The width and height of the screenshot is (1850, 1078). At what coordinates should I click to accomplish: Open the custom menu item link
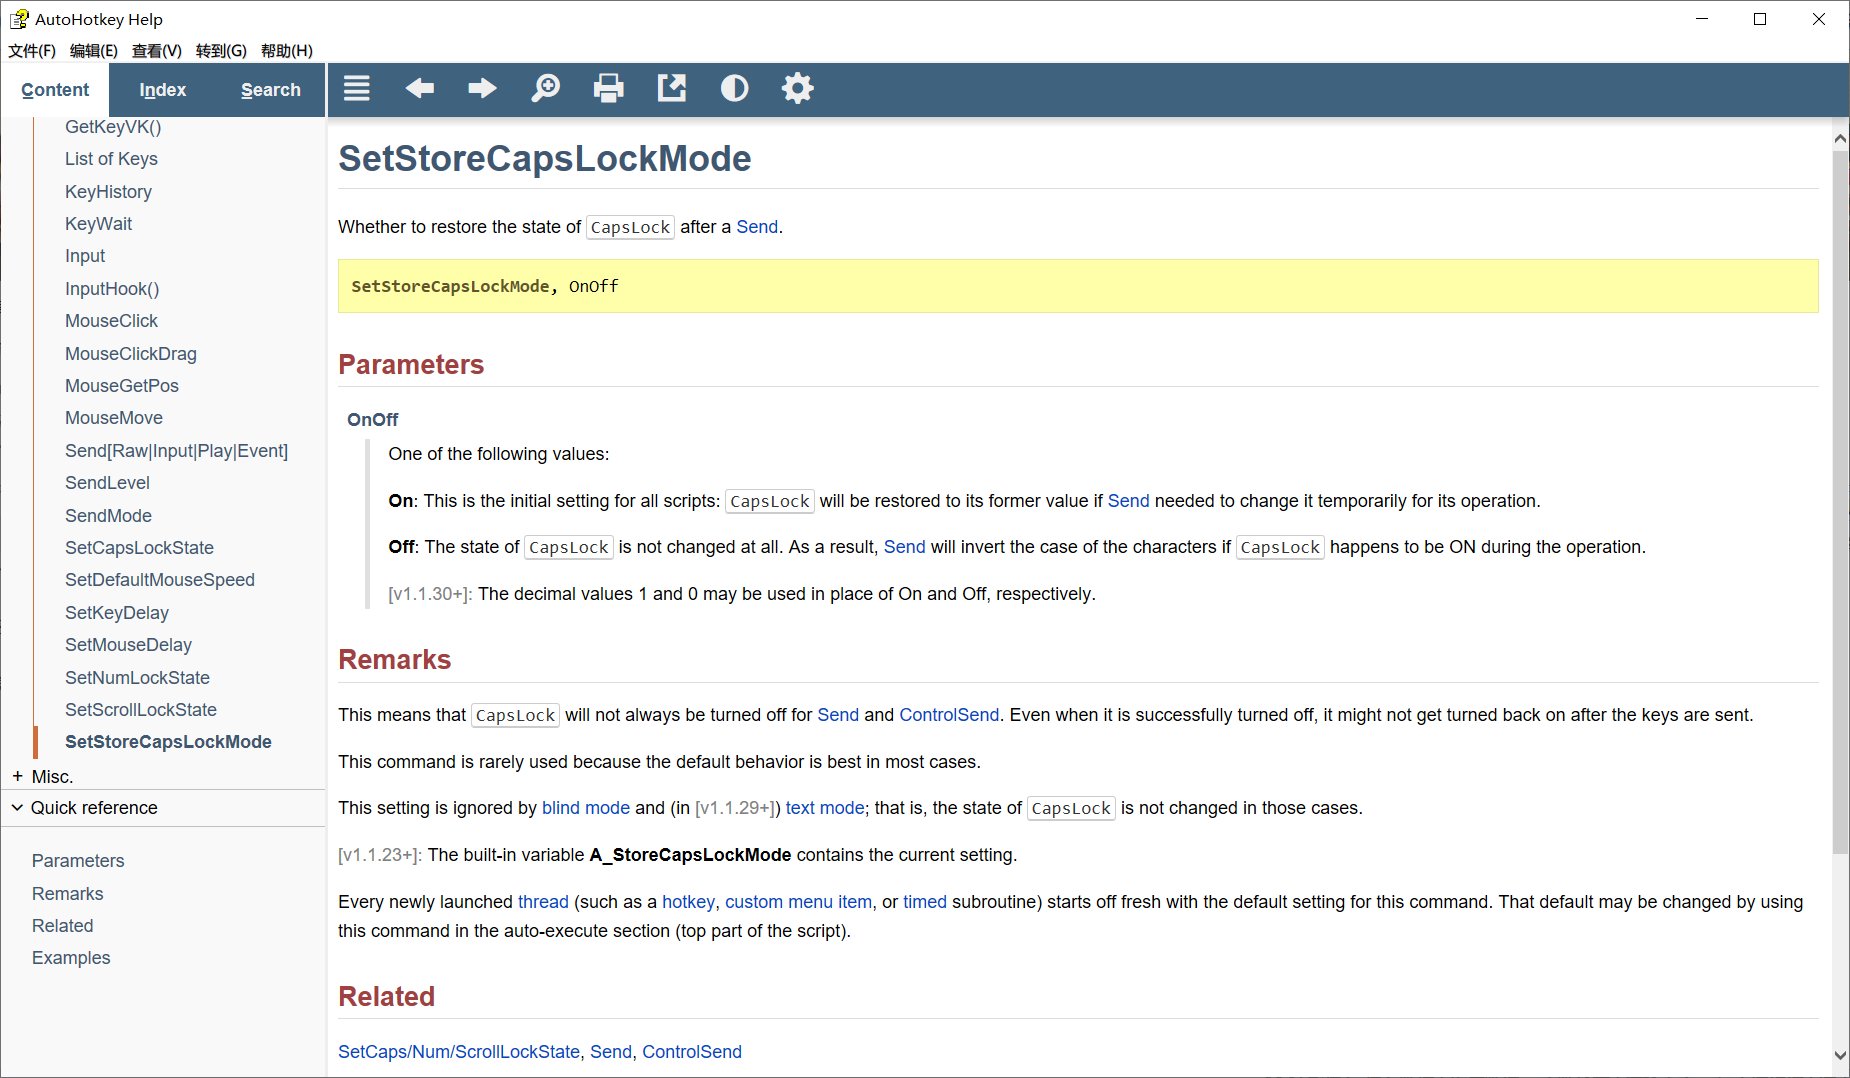[x=798, y=902]
